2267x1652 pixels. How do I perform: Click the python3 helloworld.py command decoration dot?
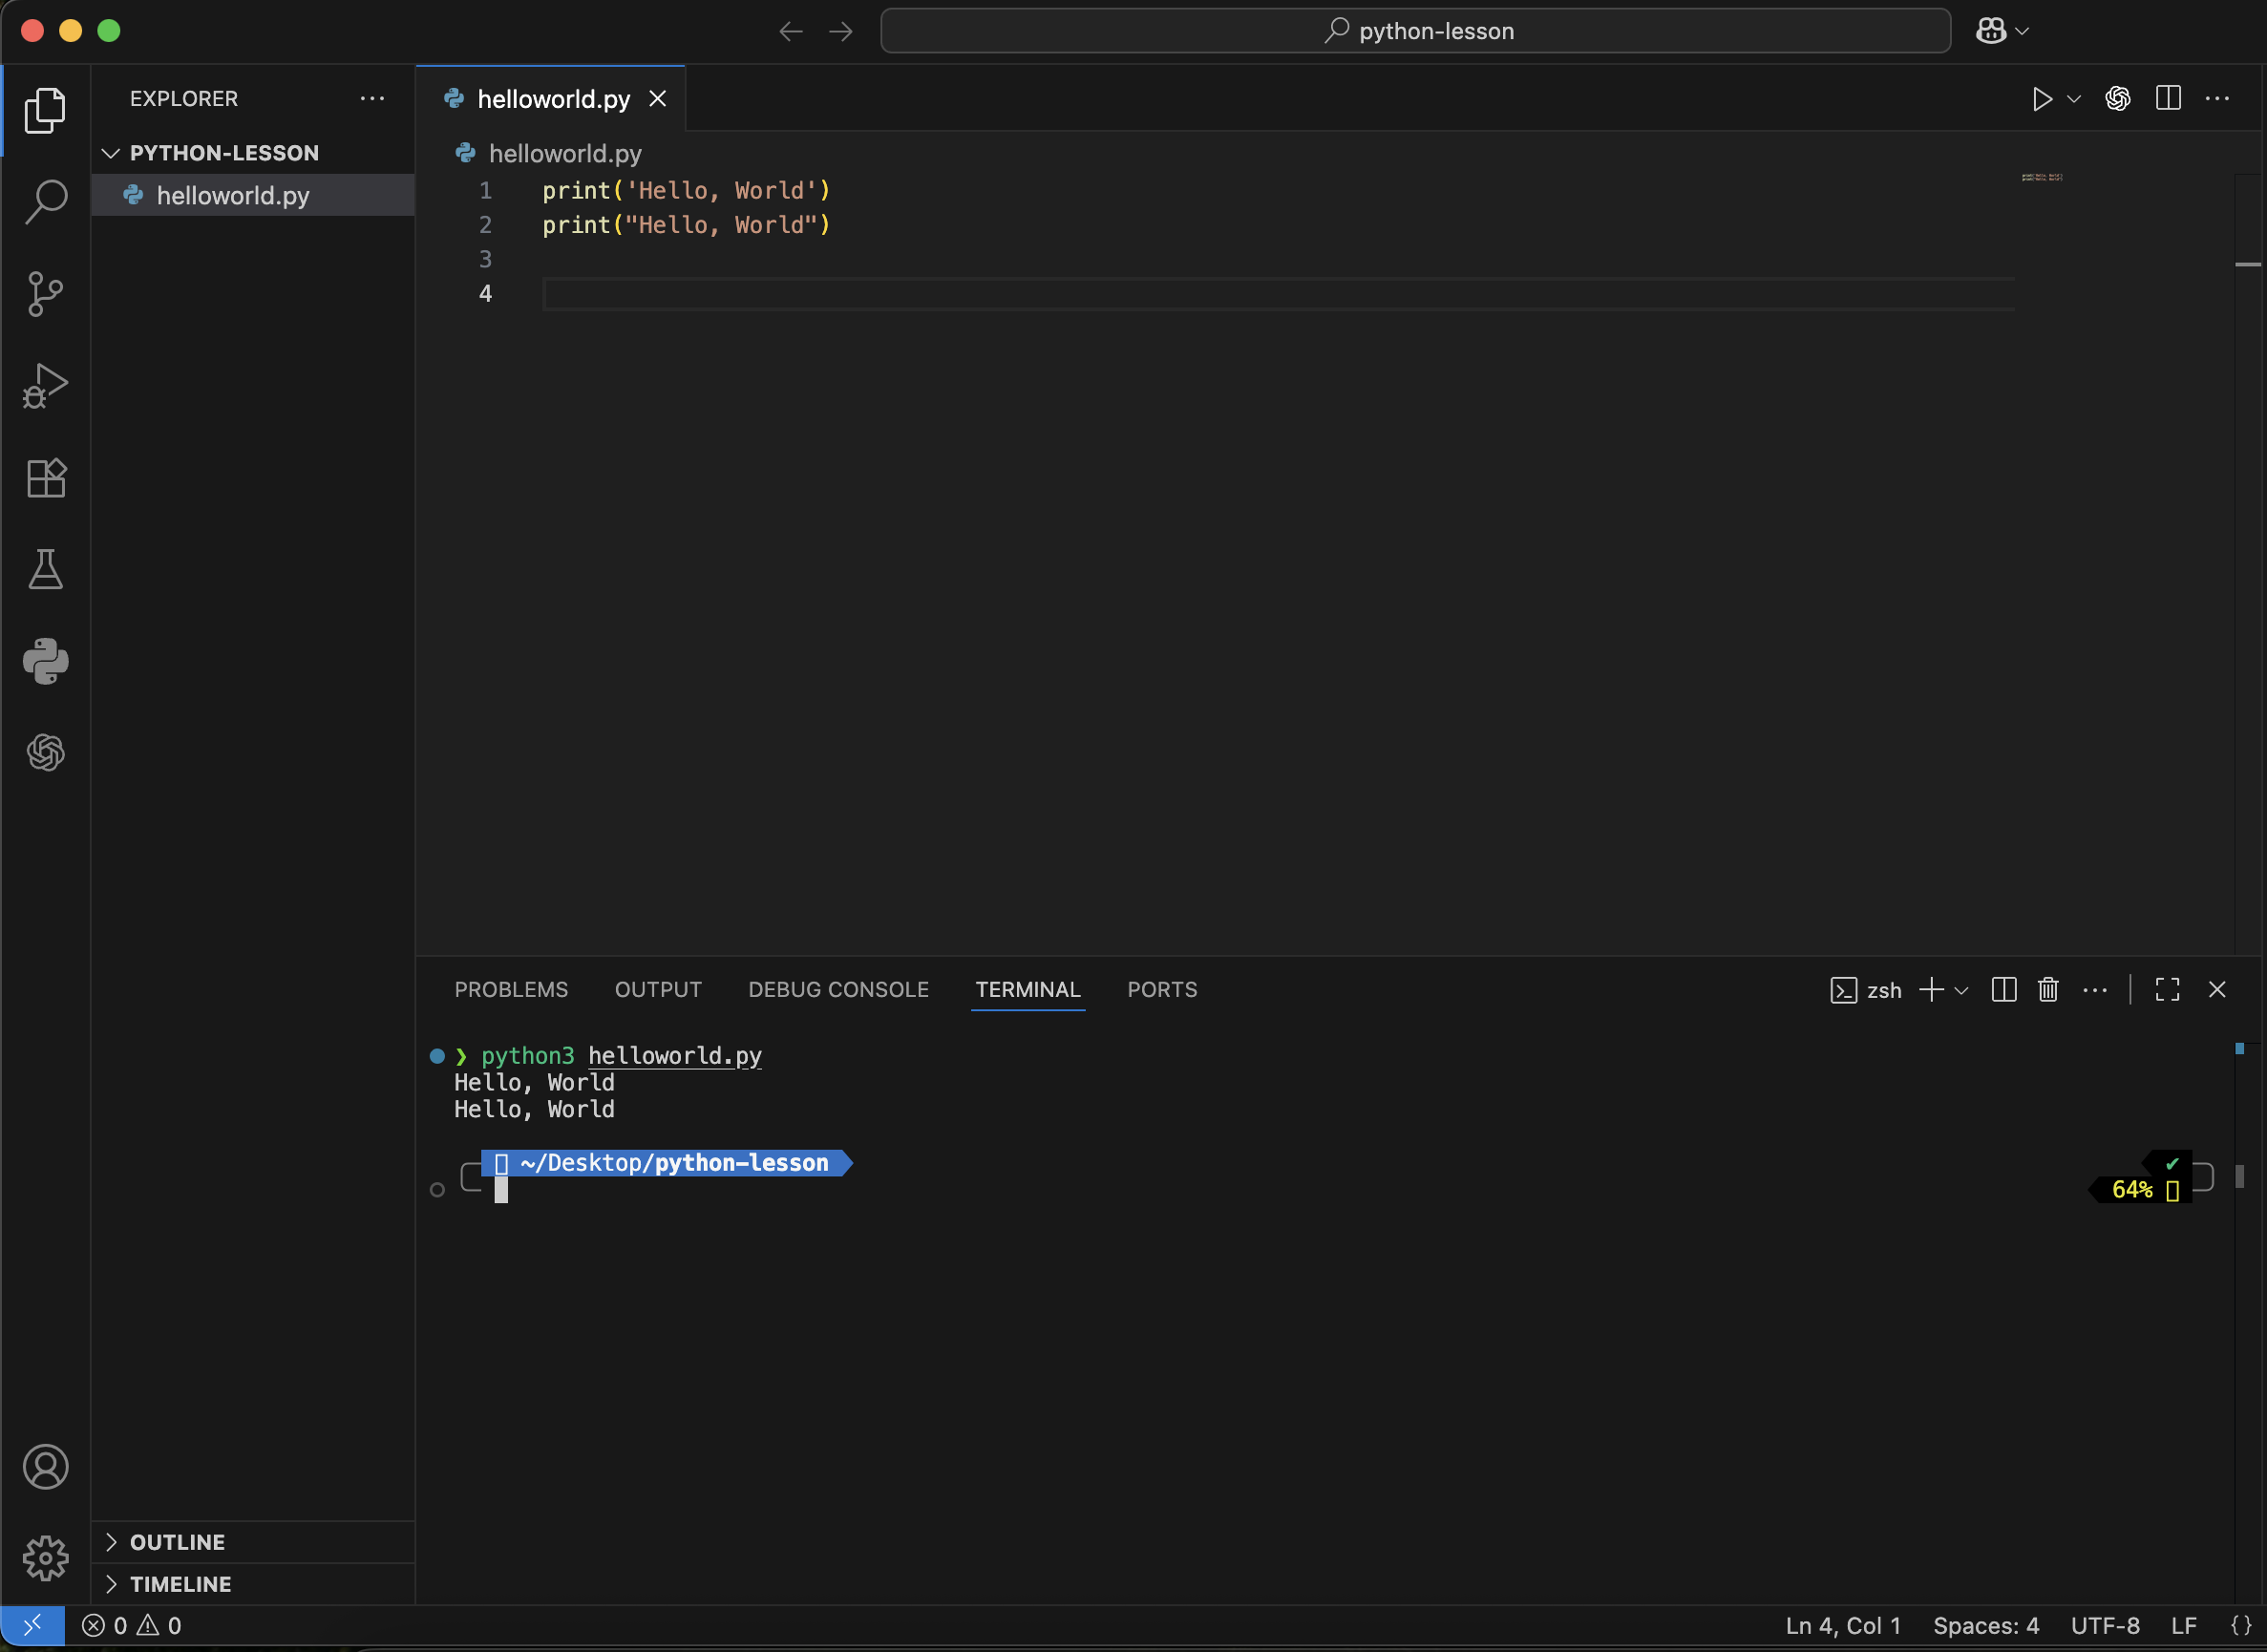[437, 1056]
